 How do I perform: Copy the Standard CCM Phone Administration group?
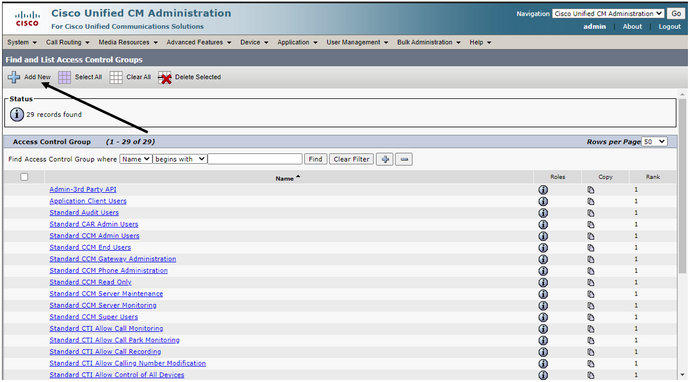[591, 271]
